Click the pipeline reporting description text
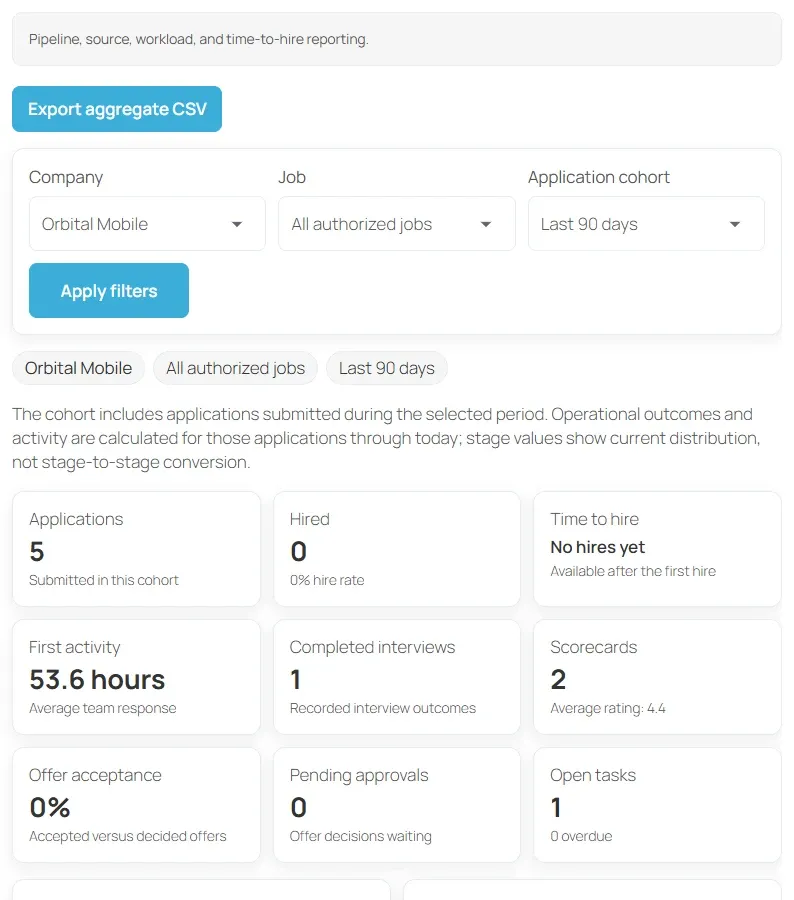This screenshot has height=900, width=794. 199,39
